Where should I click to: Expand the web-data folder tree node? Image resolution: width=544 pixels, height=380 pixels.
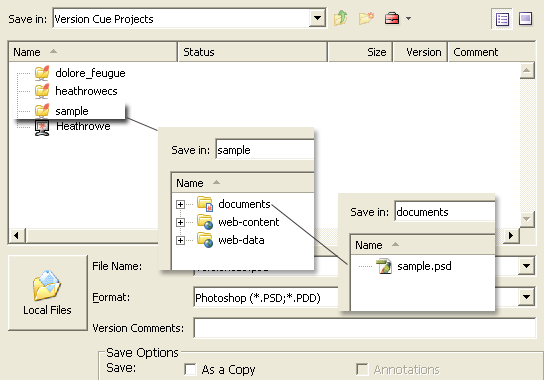180,240
